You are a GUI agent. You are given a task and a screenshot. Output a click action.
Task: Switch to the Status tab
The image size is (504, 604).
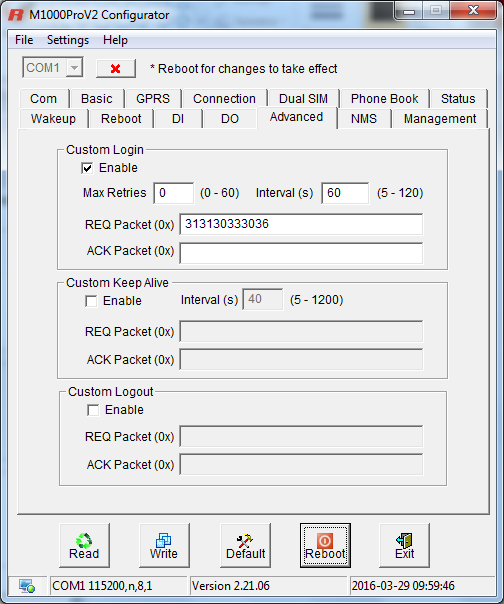(458, 99)
